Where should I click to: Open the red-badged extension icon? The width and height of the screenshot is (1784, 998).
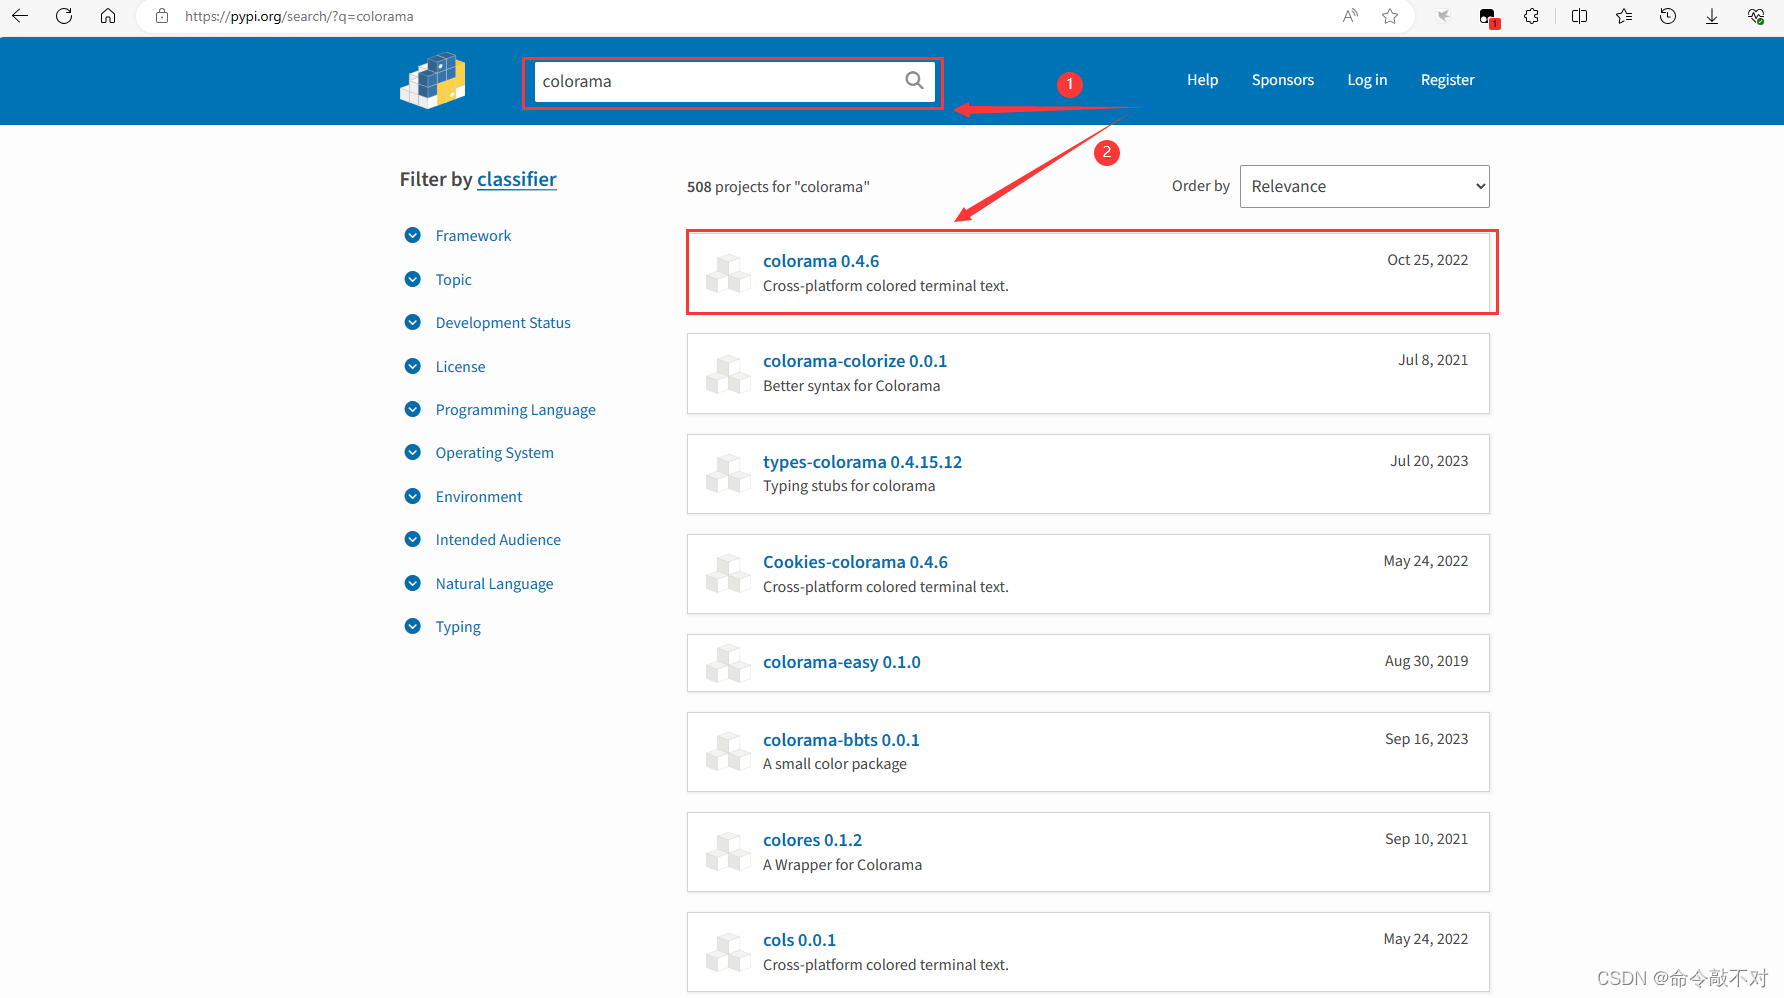click(x=1488, y=17)
